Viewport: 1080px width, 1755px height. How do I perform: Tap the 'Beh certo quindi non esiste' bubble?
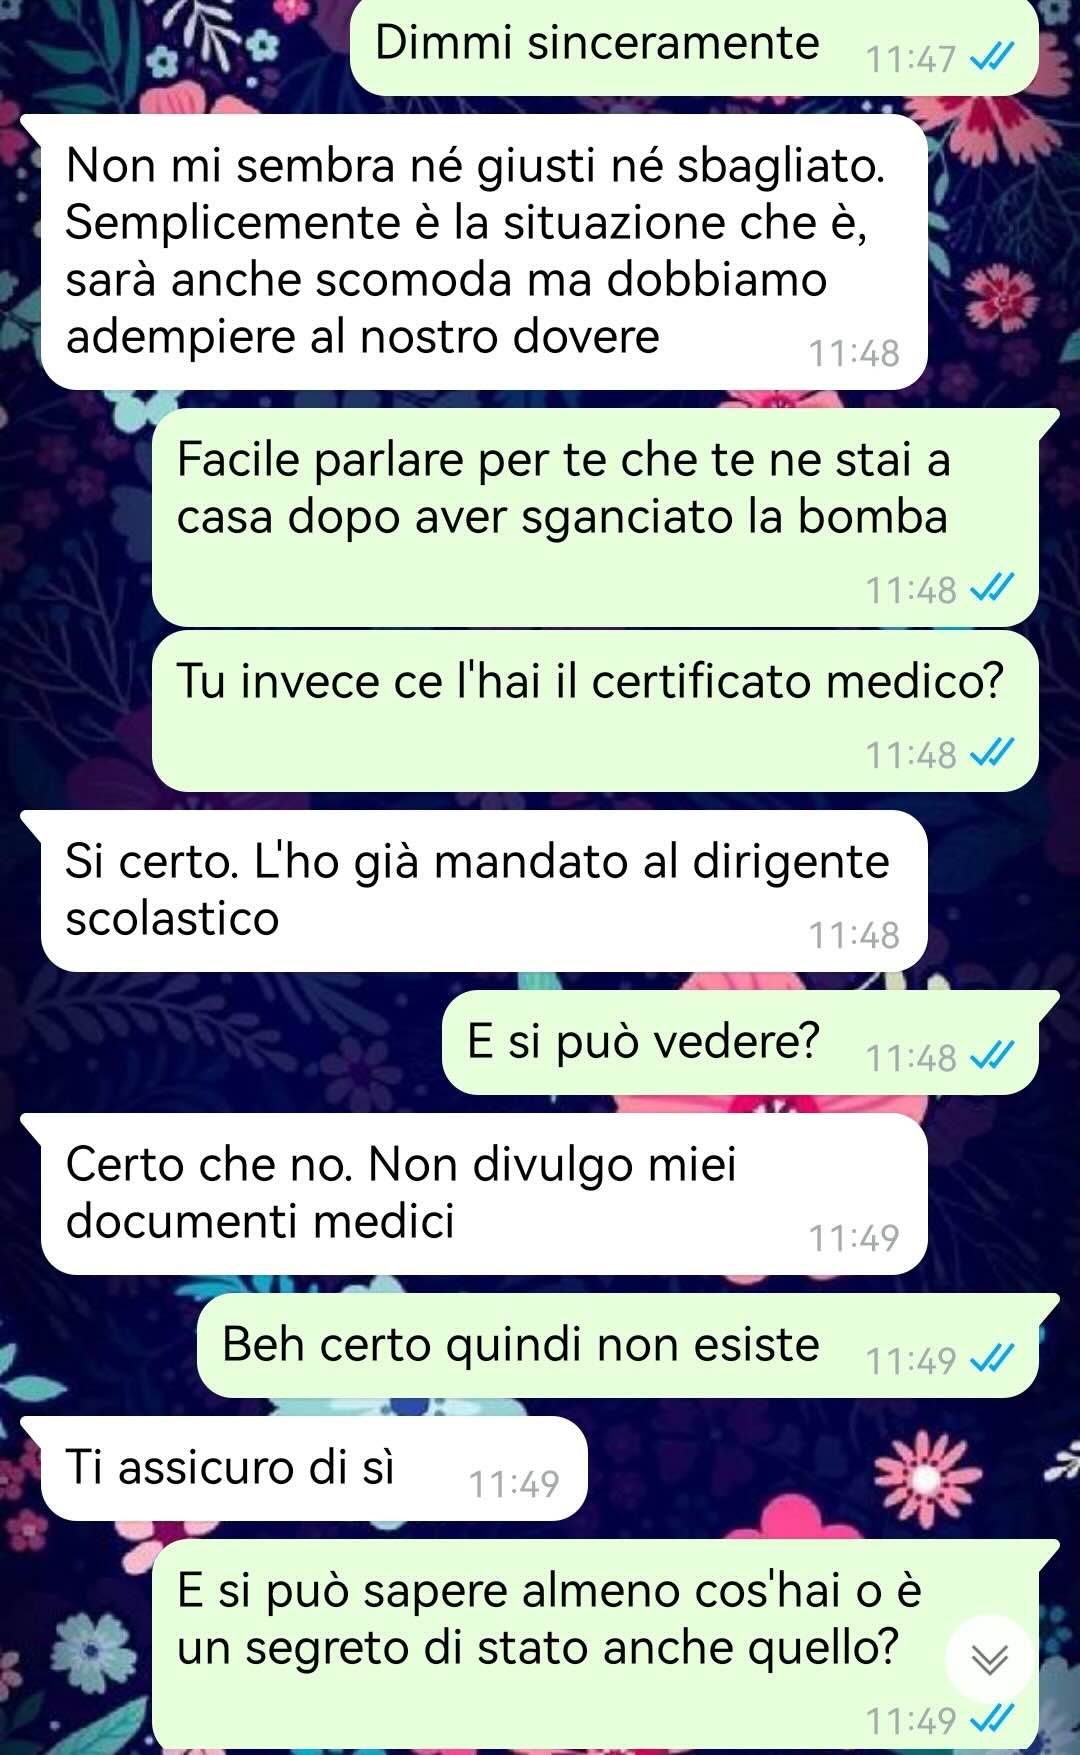[617, 1346]
